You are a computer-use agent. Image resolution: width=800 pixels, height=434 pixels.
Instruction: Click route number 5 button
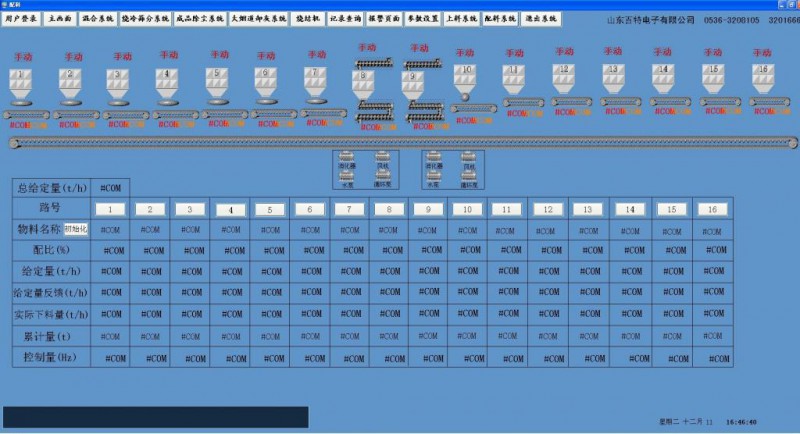point(269,209)
